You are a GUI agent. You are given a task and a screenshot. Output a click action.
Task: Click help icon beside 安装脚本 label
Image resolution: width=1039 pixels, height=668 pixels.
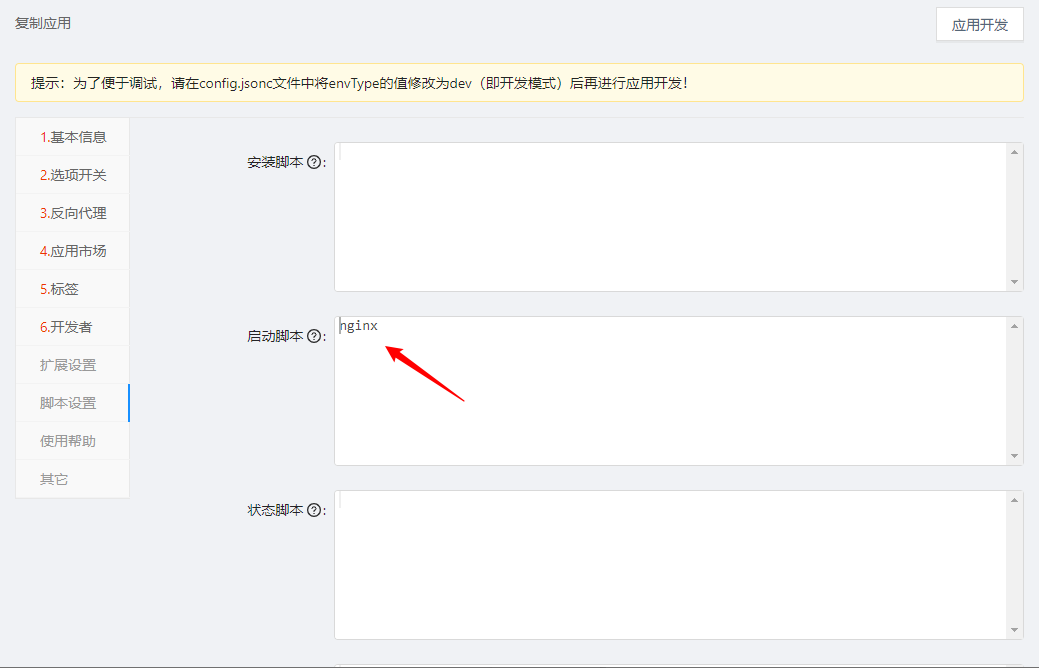314,162
